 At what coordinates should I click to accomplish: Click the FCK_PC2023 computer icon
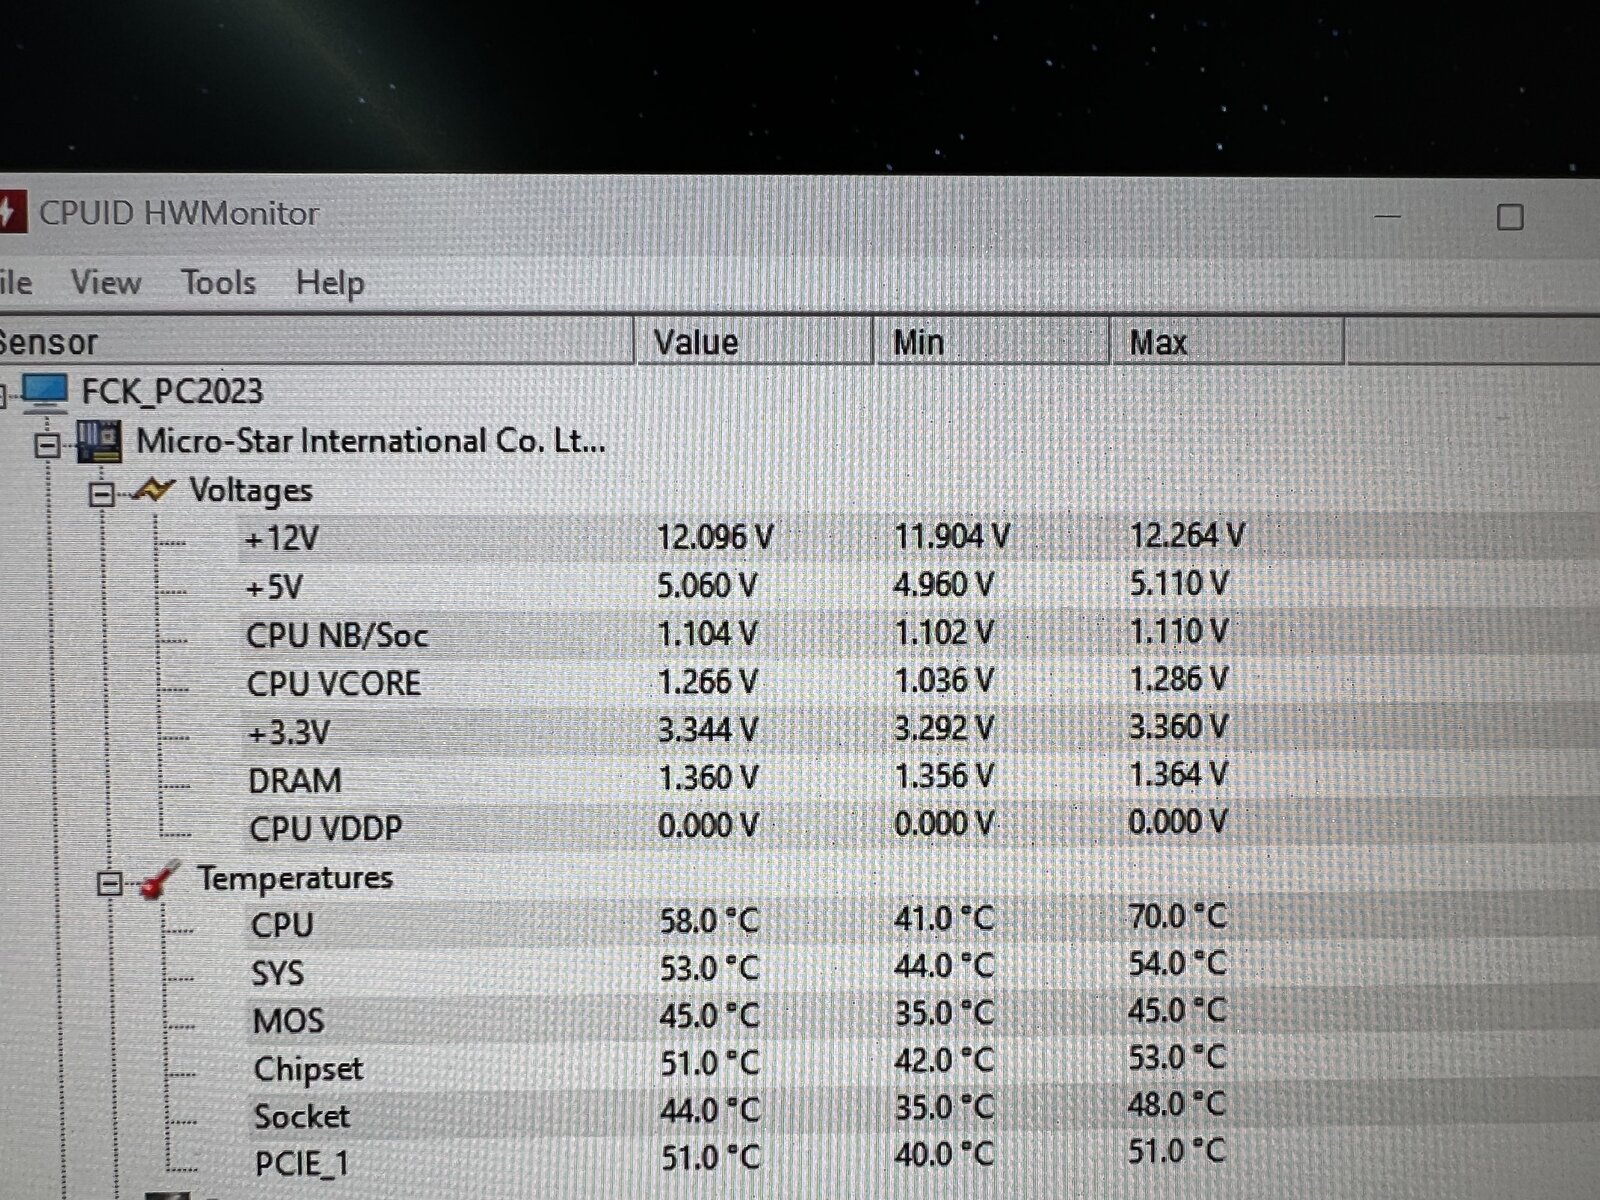45,391
